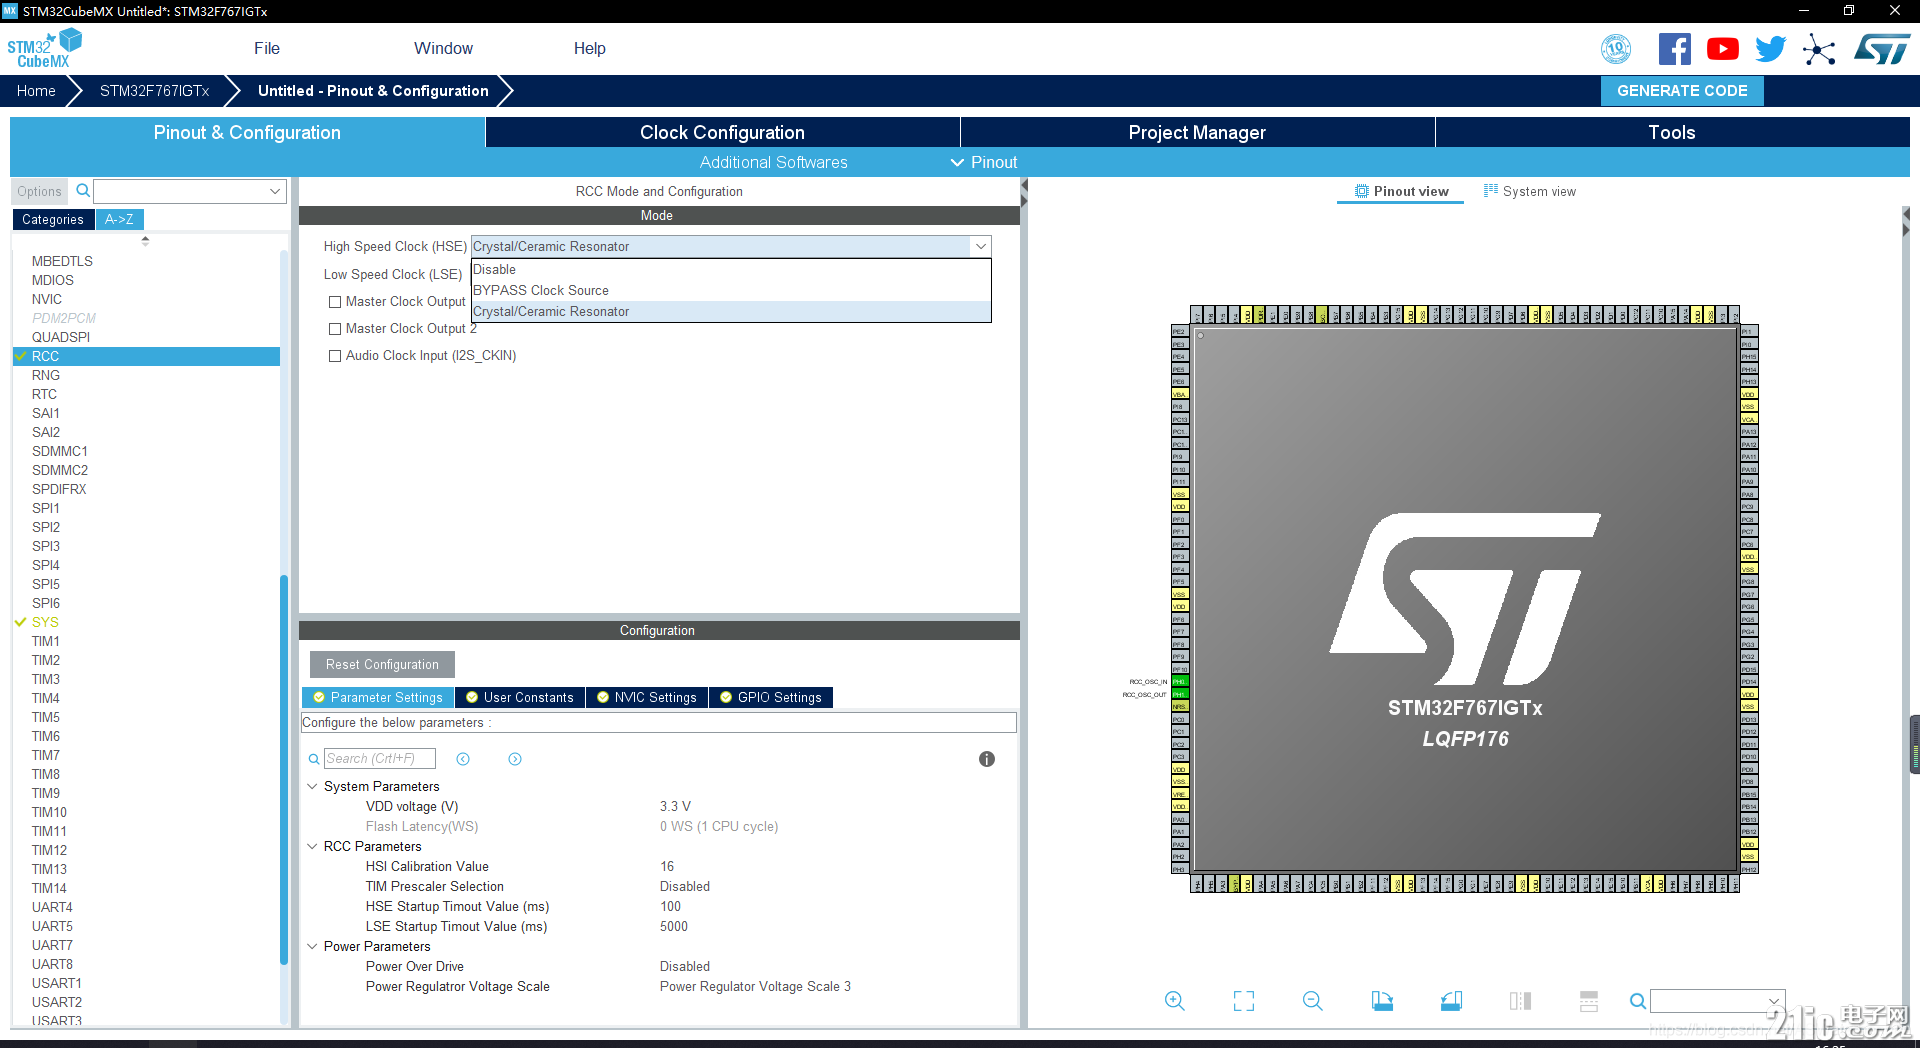Click the STM32CubeMX logo
The height and width of the screenshot is (1048, 1920).
coord(44,48)
